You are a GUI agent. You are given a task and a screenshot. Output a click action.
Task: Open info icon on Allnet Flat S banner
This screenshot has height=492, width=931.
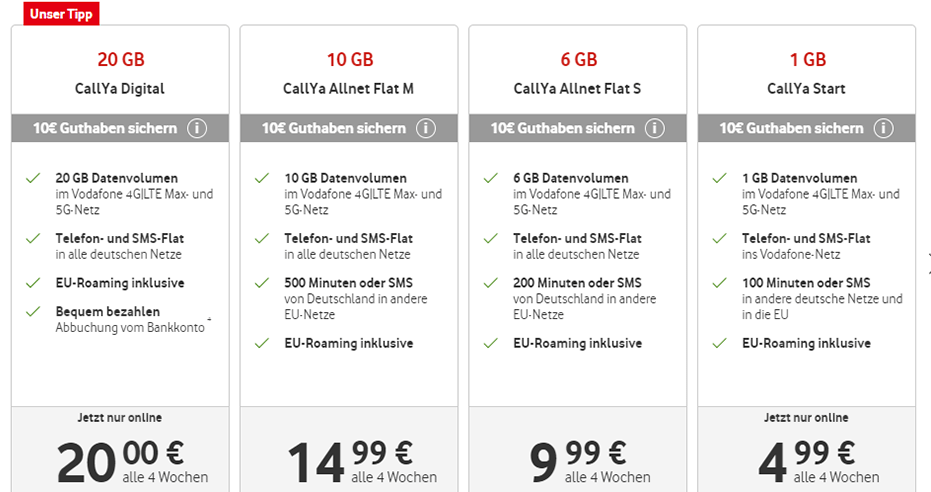pos(655,128)
